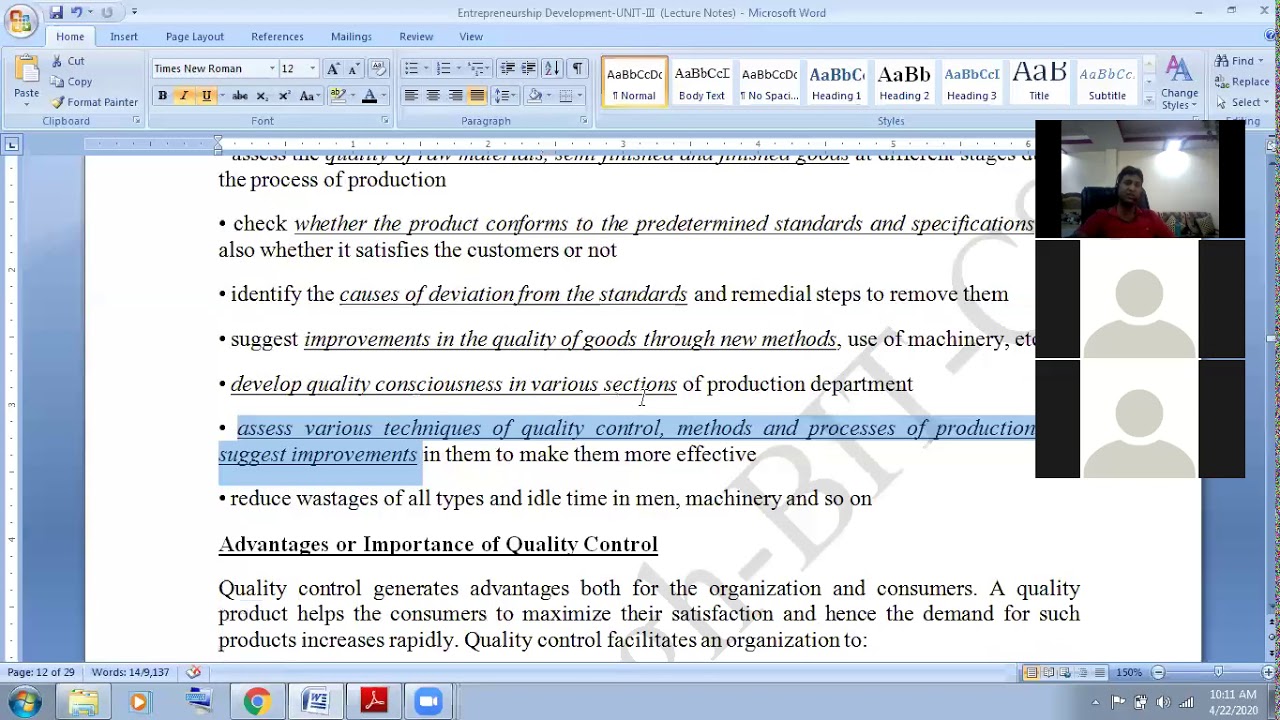1280x720 pixels.
Task: Open Change Case dropdown
Action: point(308,96)
